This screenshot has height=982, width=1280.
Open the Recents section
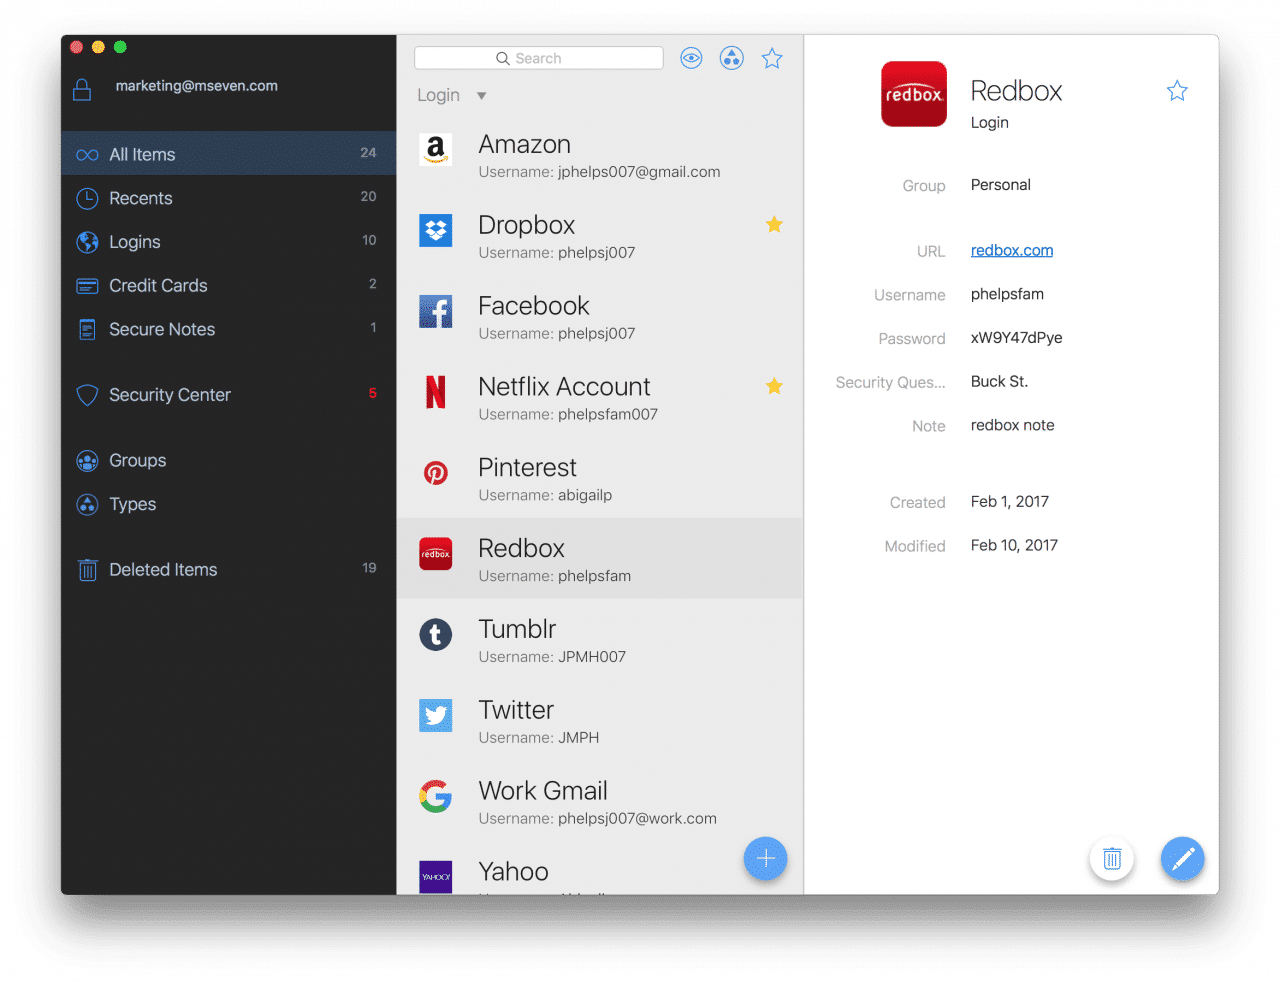(x=229, y=198)
